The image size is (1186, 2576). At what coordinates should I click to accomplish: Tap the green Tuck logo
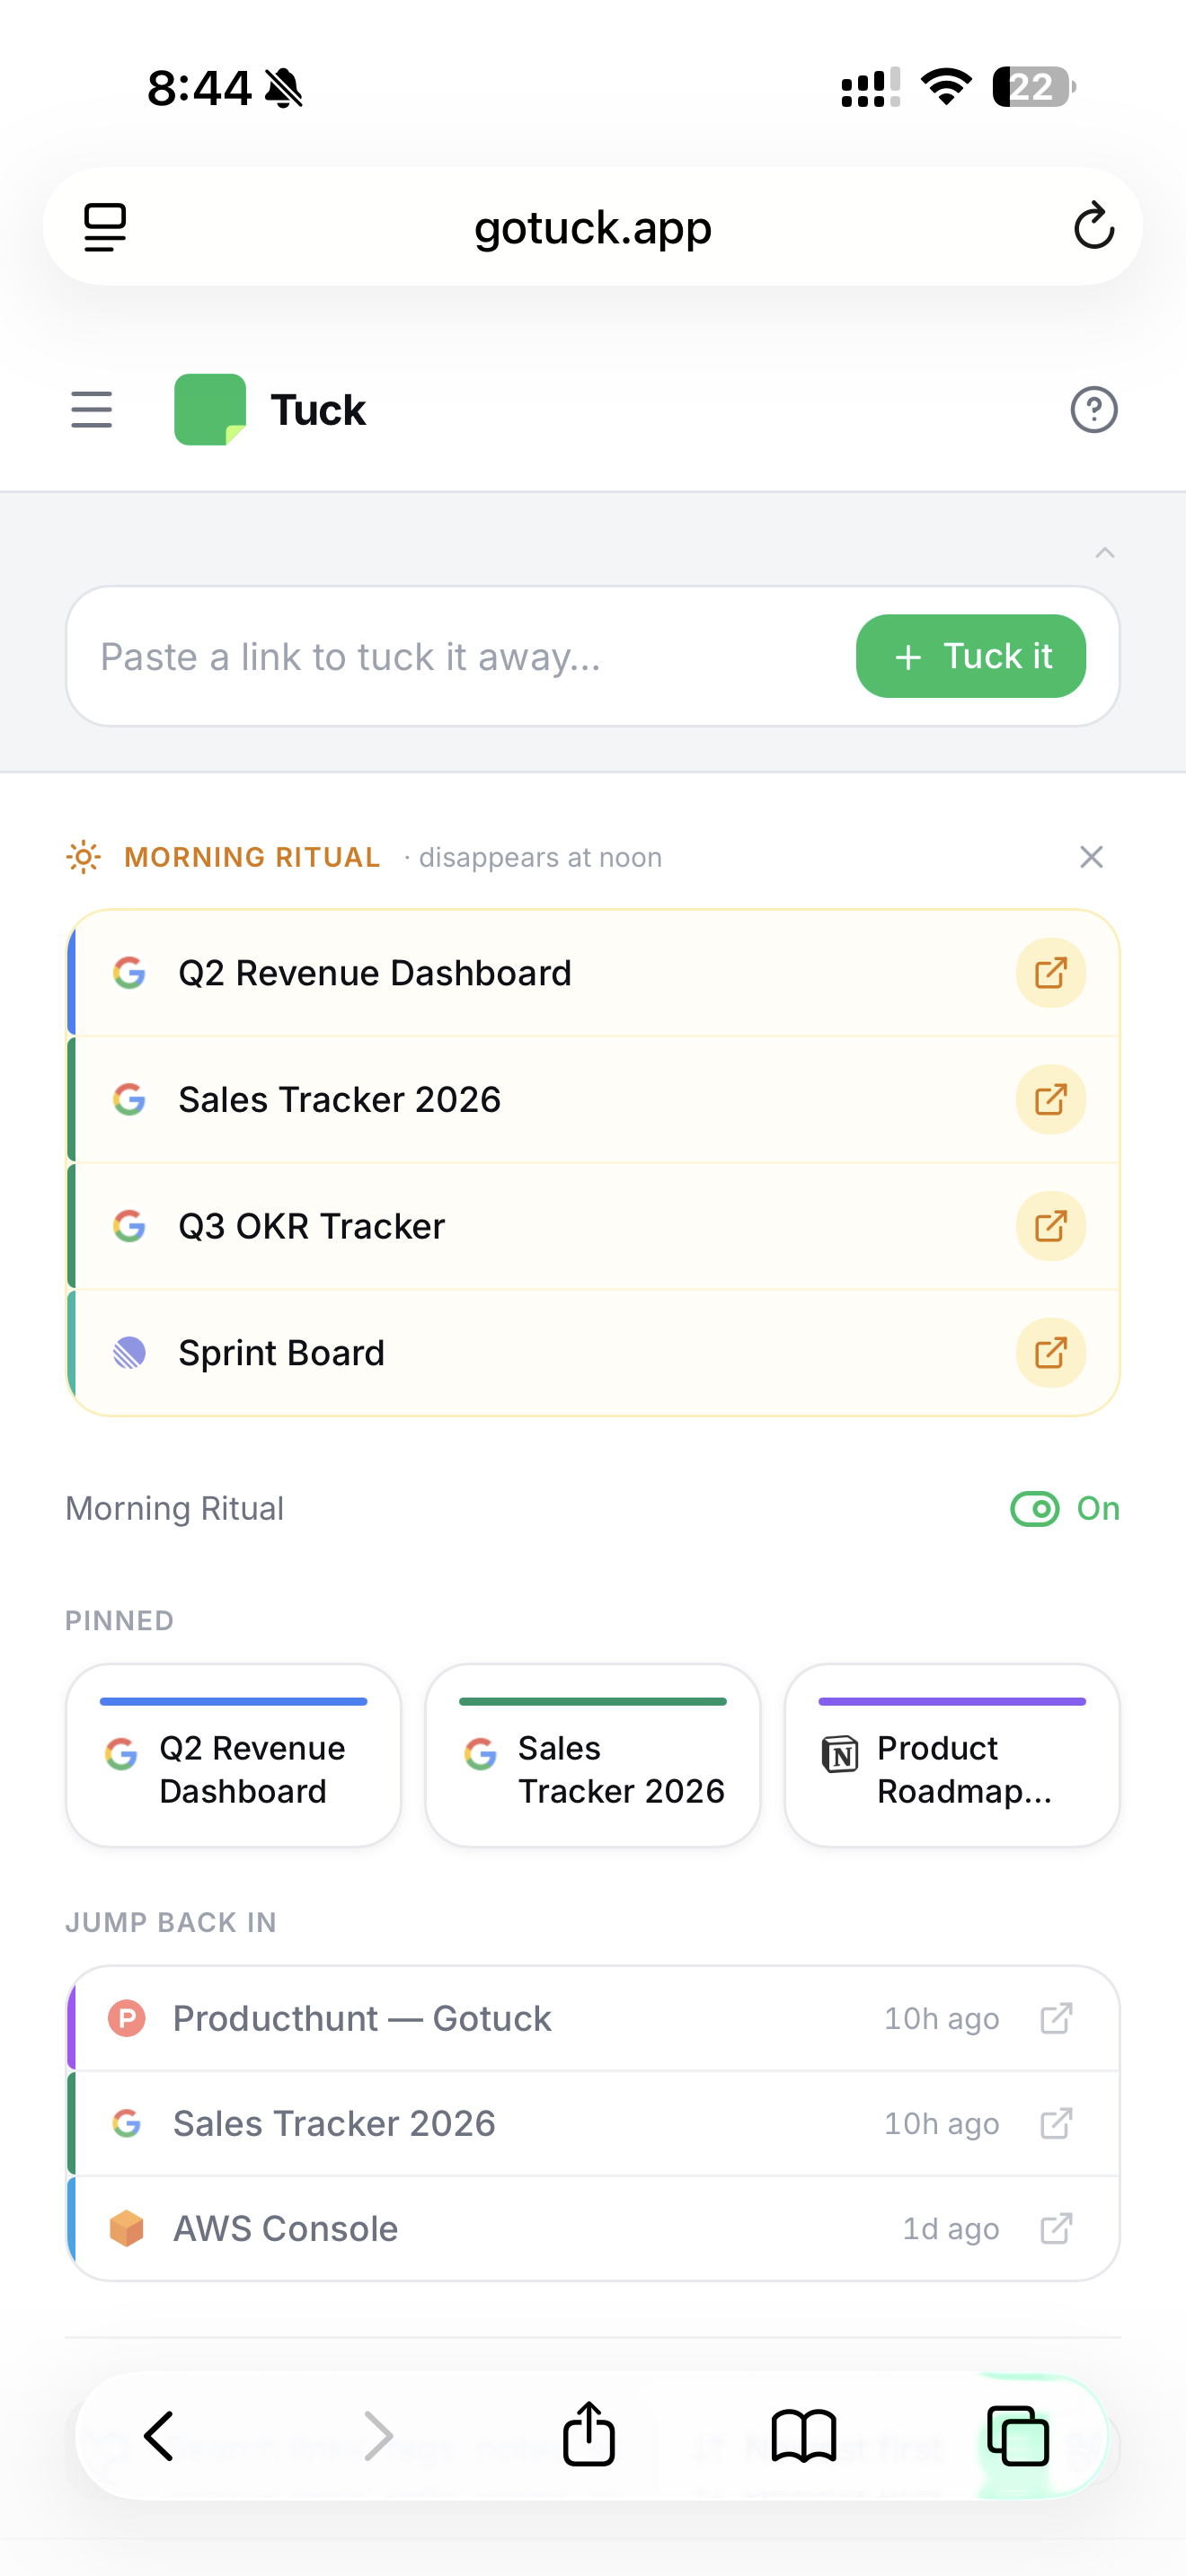coord(210,410)
